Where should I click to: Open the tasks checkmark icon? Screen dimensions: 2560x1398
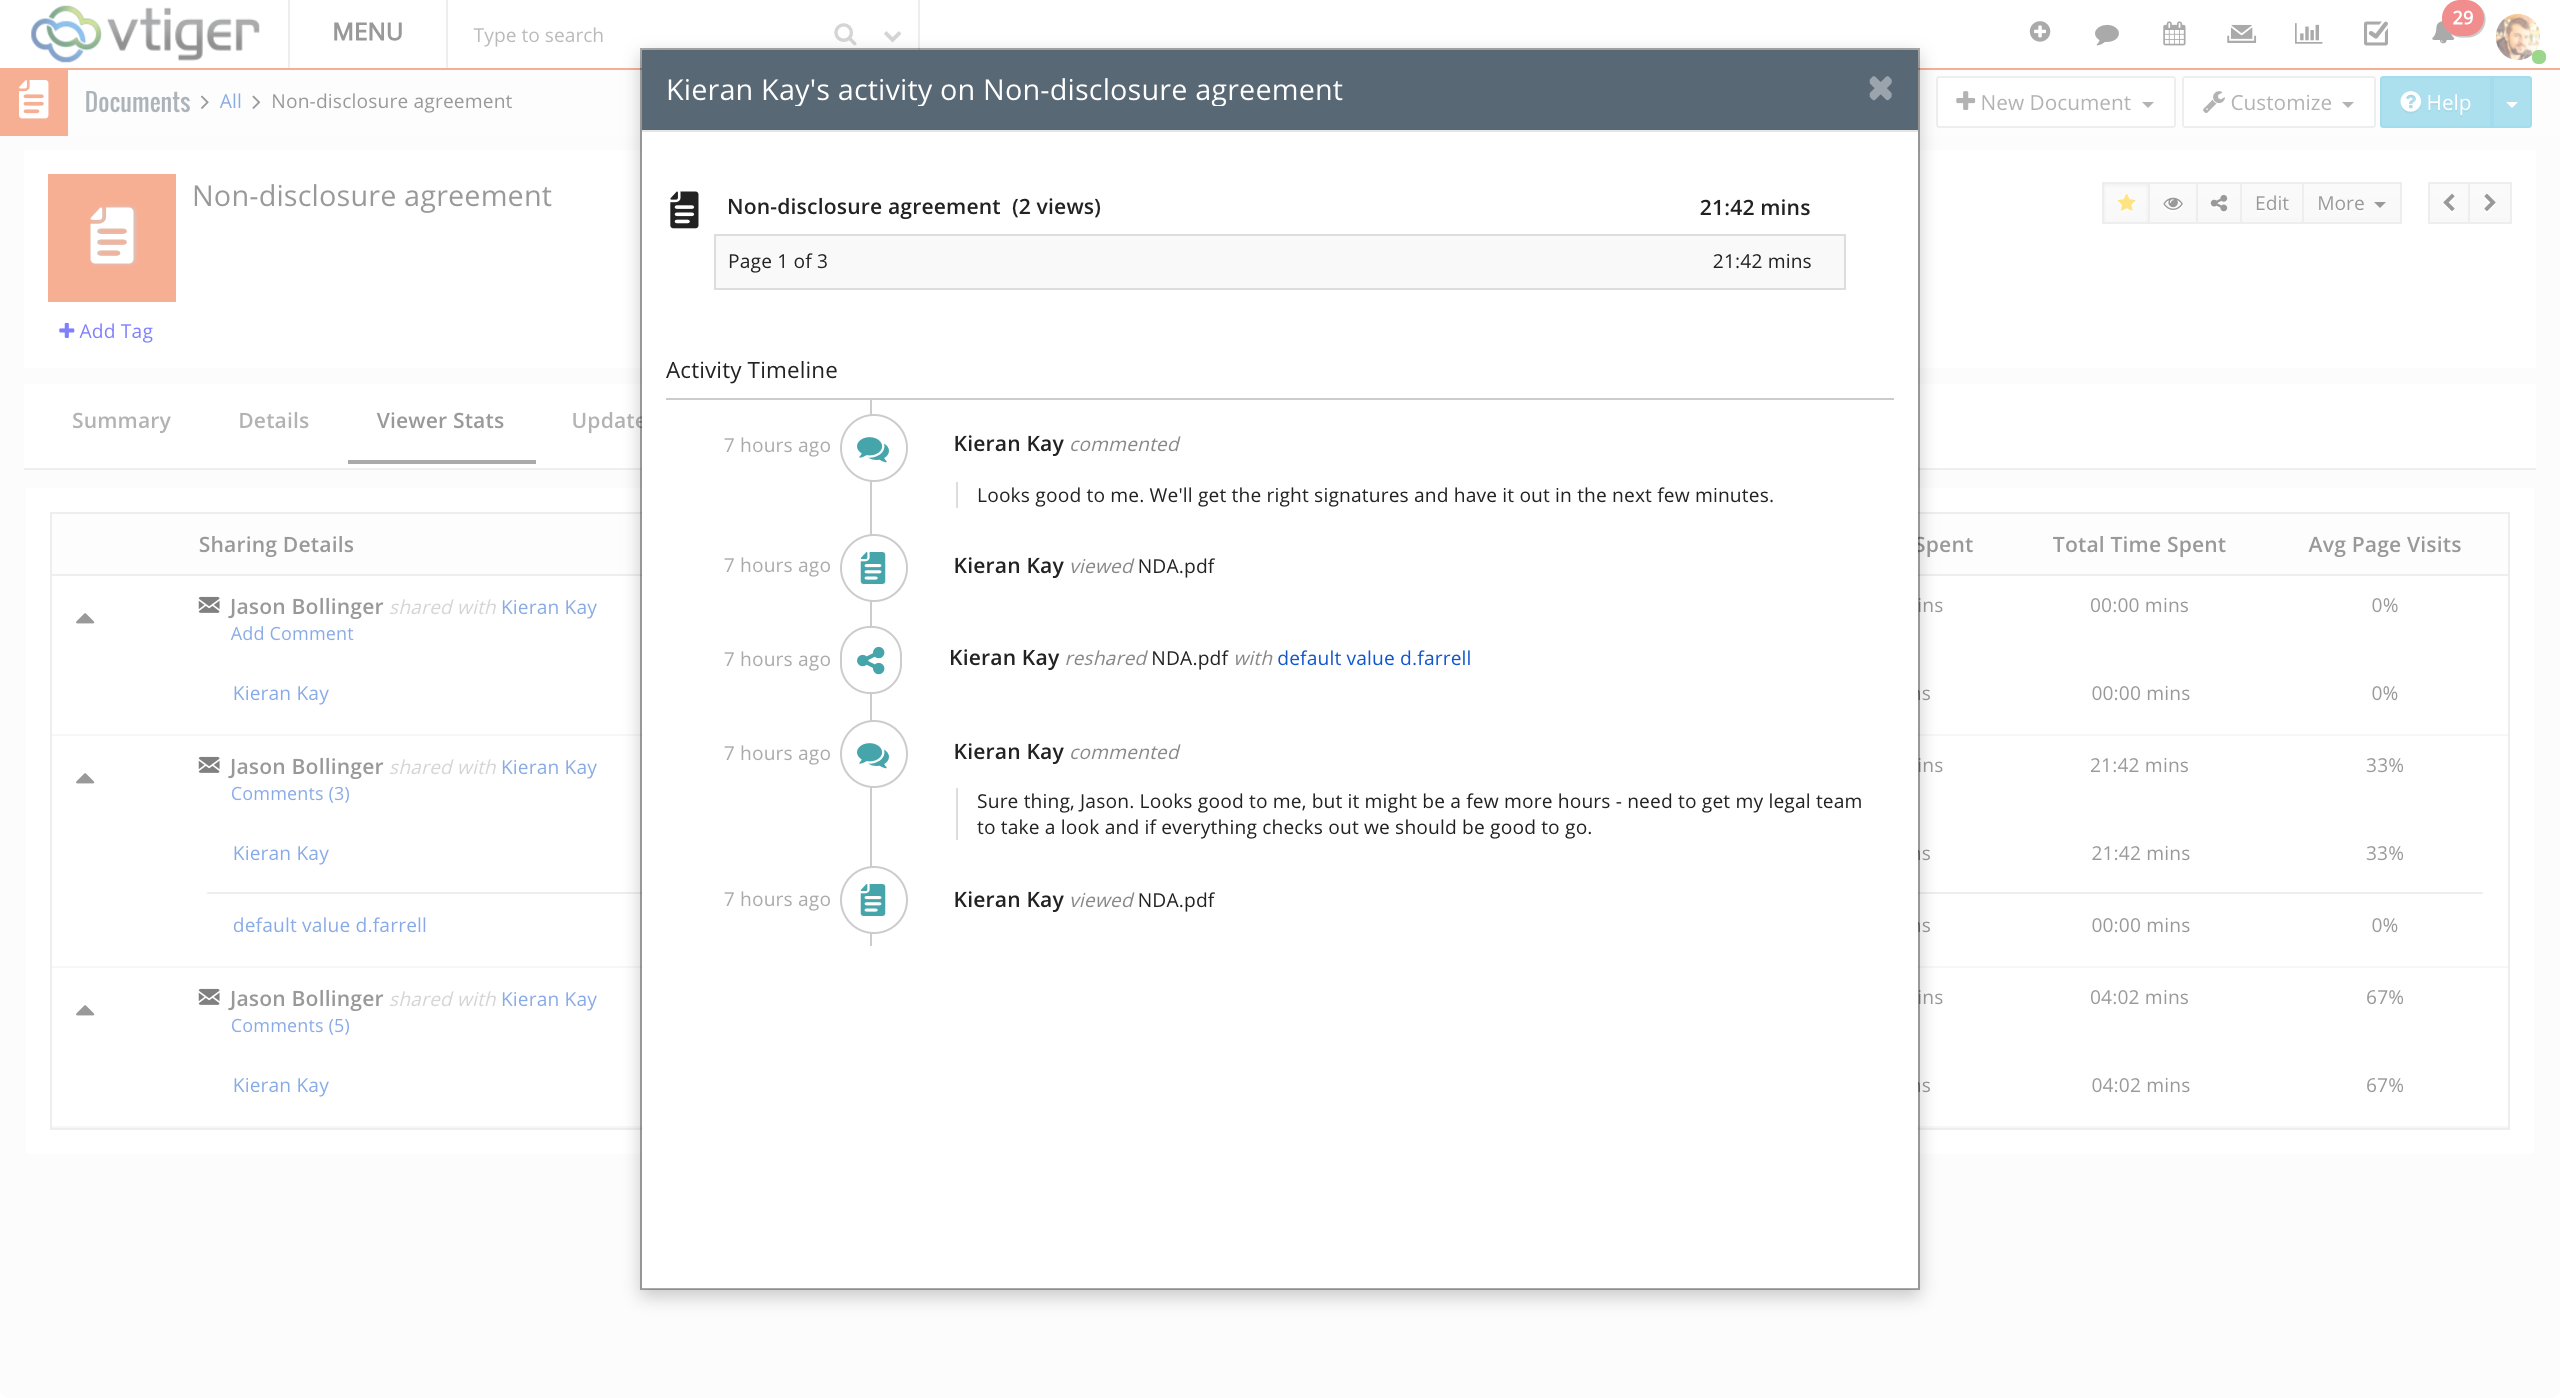(2376, 34)
